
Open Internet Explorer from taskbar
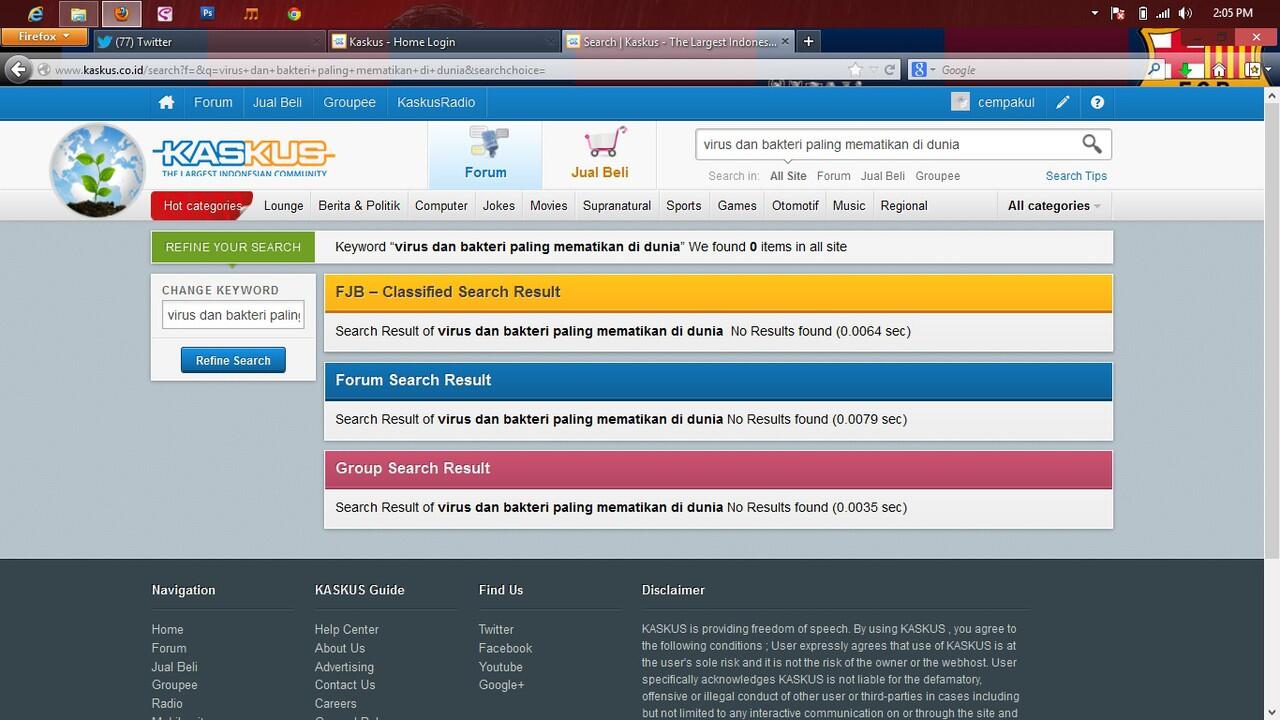click(36, 14)
